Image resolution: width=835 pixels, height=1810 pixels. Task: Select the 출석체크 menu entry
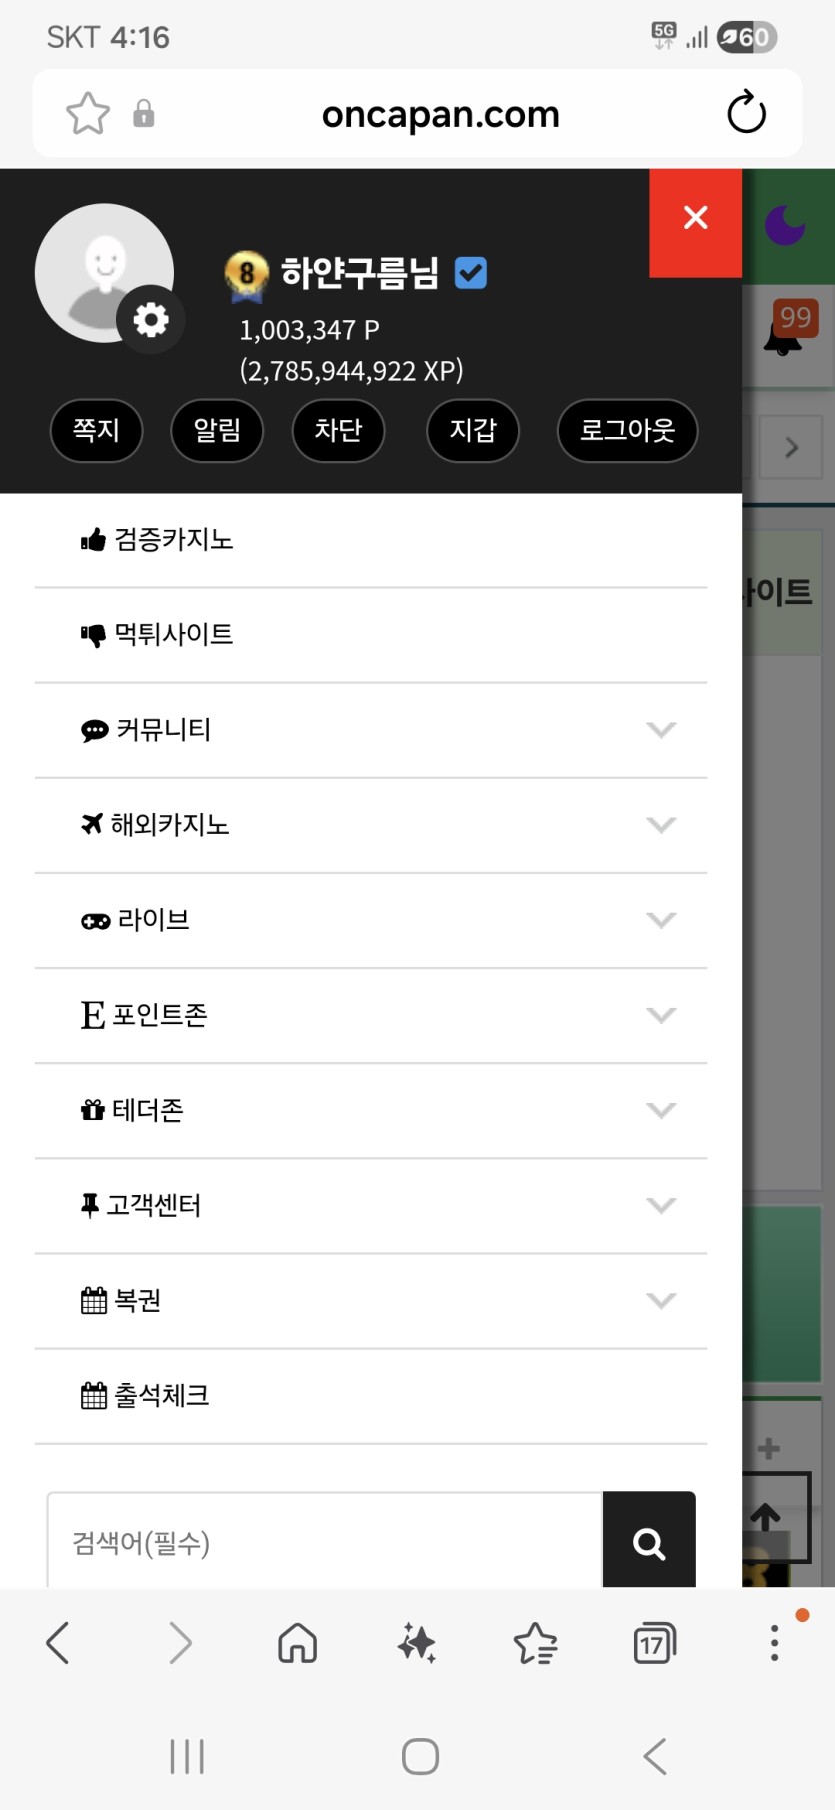[371, 1396]
